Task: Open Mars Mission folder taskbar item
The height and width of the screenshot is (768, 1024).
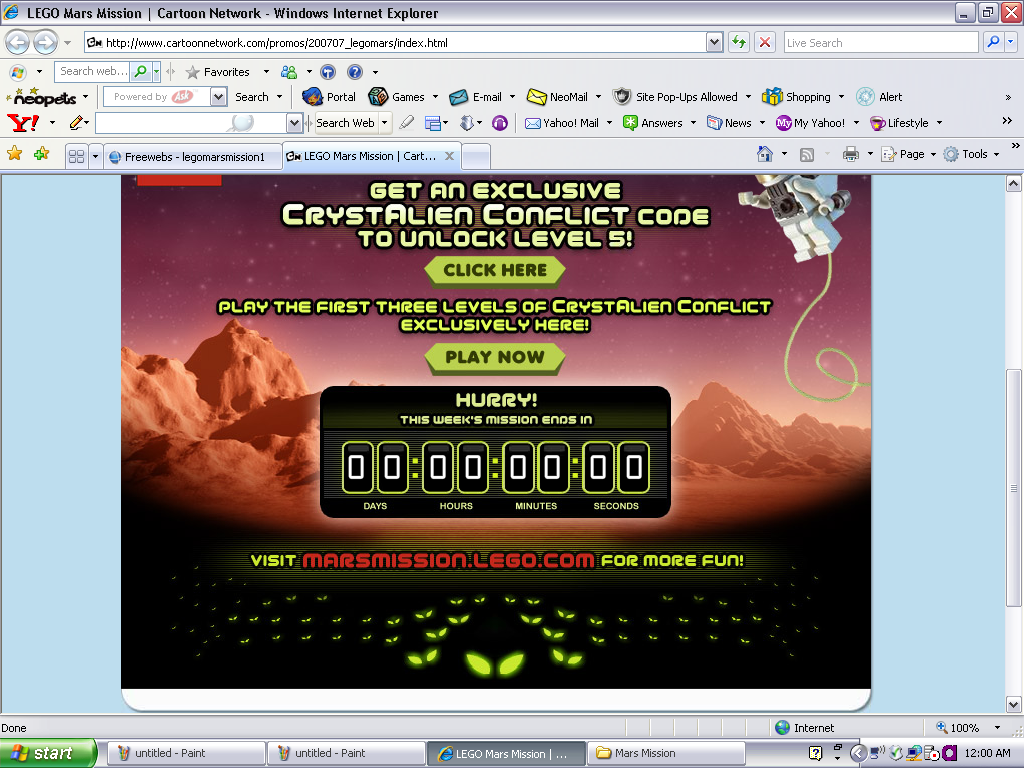Action: [x=666, y=753]
